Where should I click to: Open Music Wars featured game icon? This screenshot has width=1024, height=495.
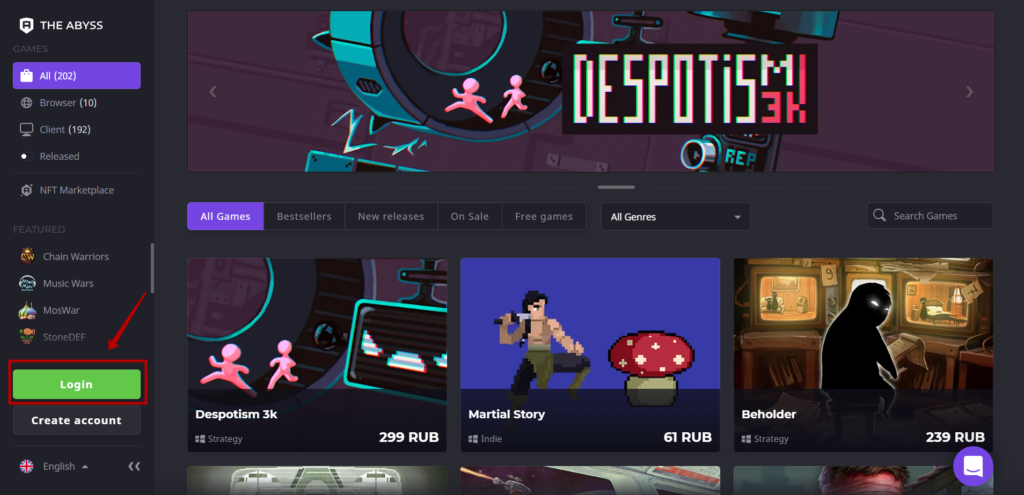point(27,283)
